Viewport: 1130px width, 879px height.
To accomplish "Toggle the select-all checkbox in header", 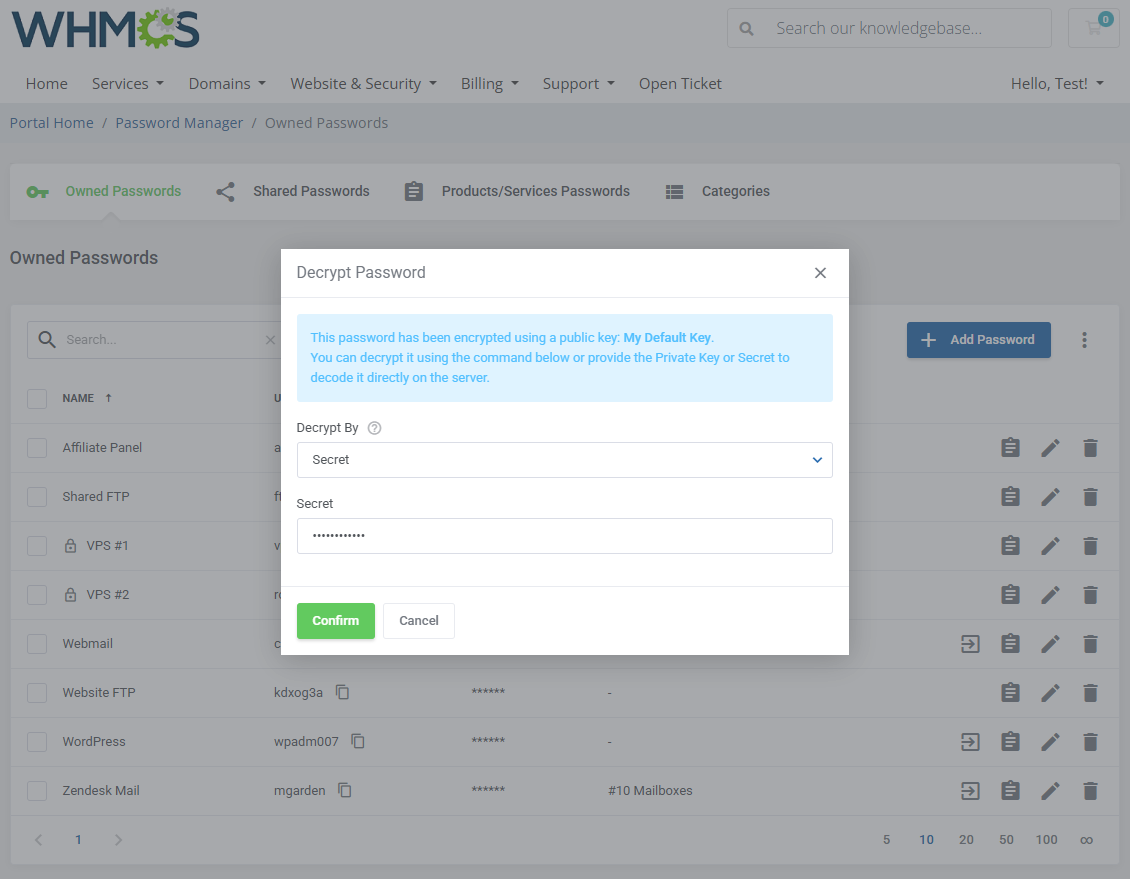I will coord(37,399).
